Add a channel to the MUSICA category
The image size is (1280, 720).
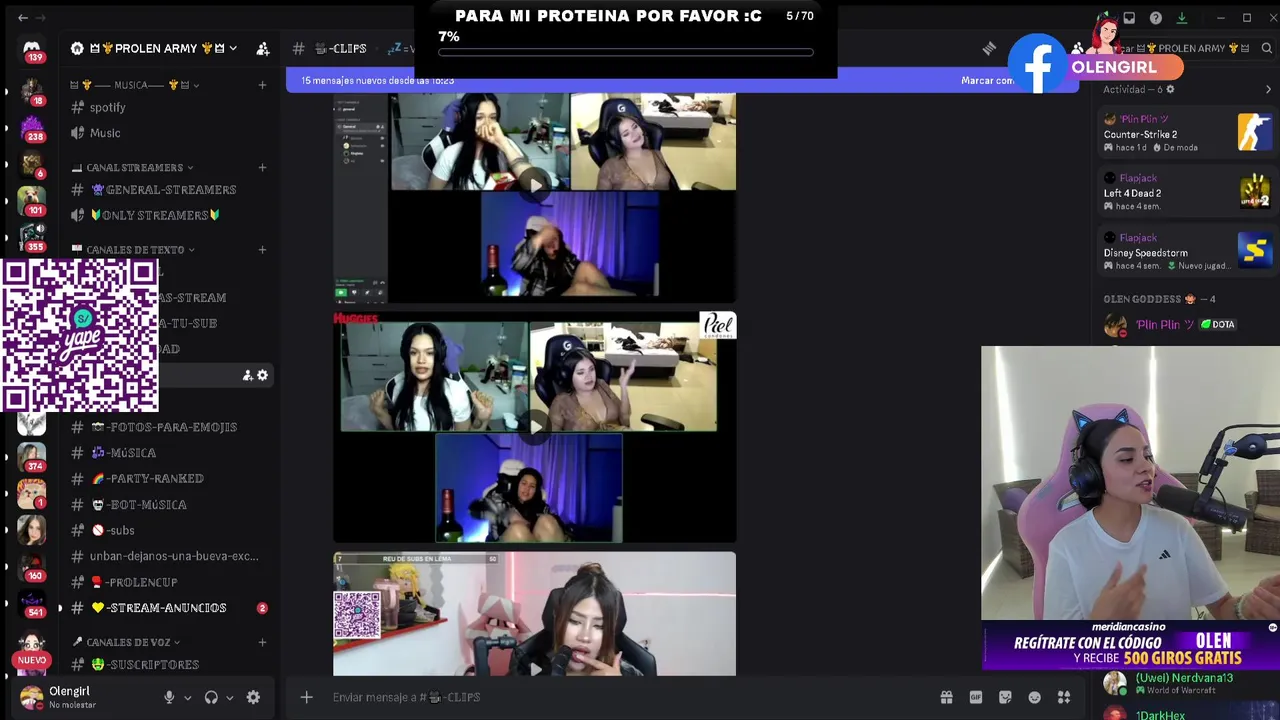tap(262, 85)
